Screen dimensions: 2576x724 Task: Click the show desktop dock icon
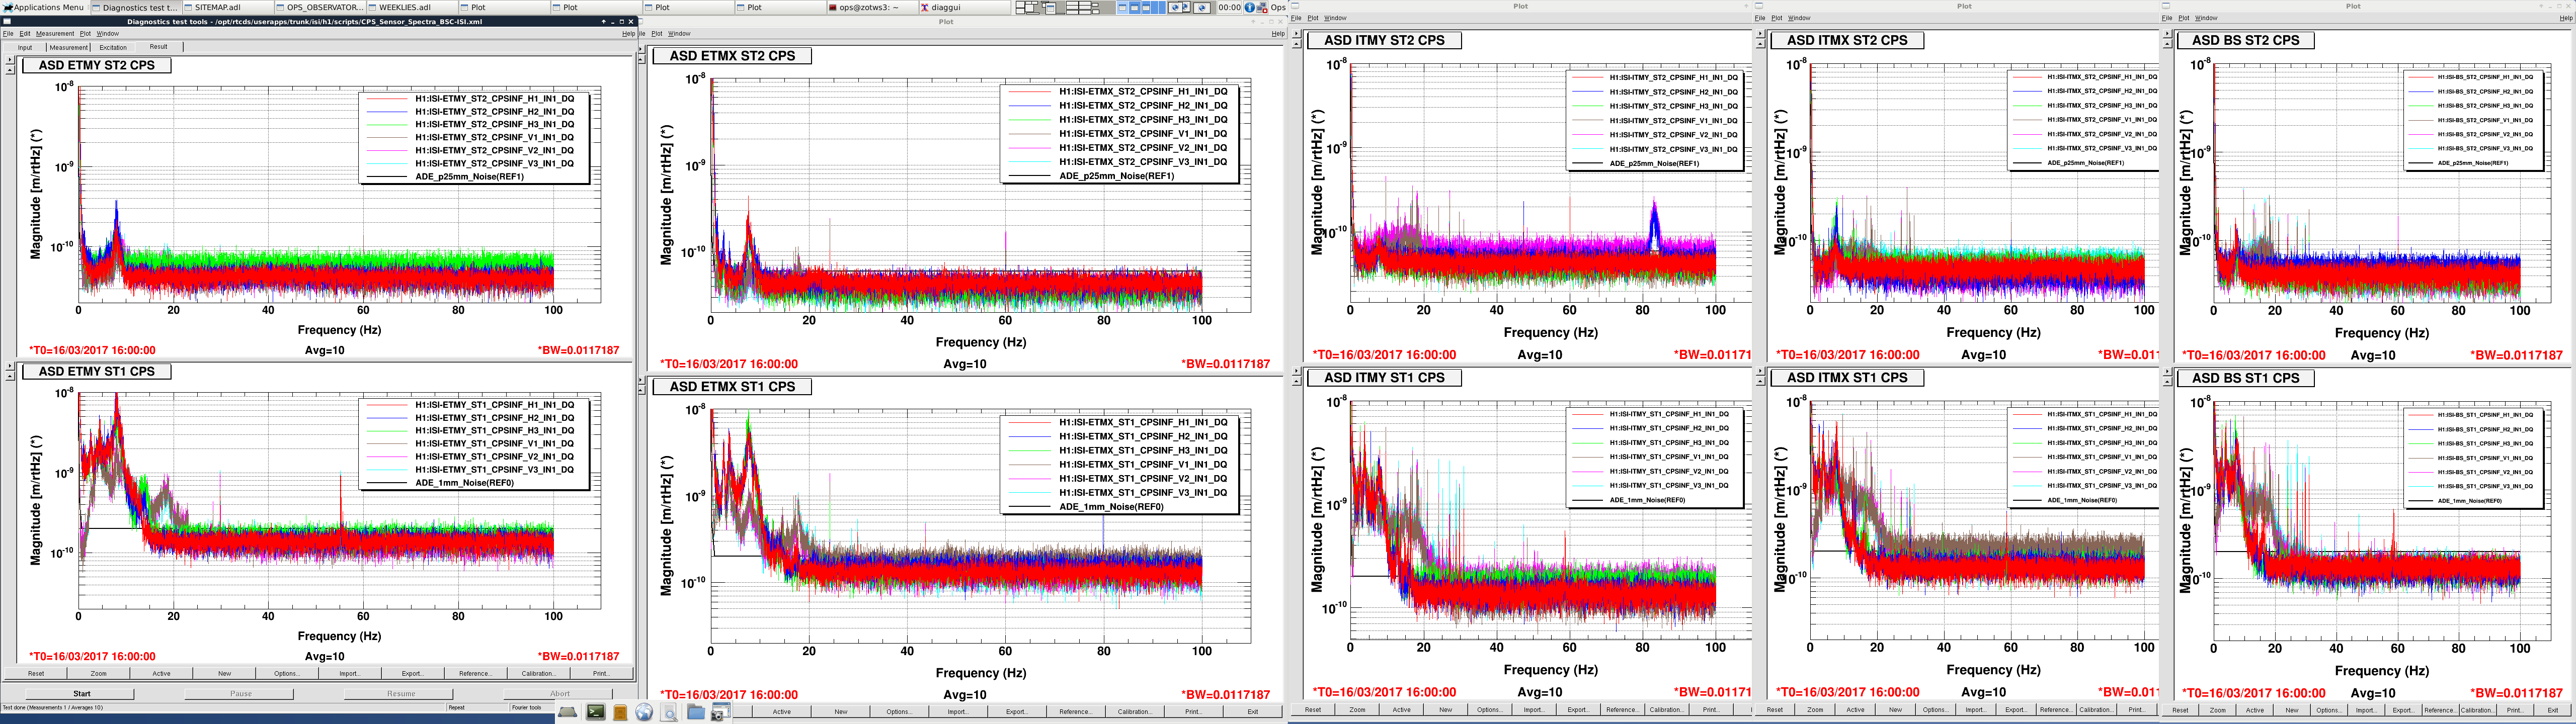[x=567, y=712]
